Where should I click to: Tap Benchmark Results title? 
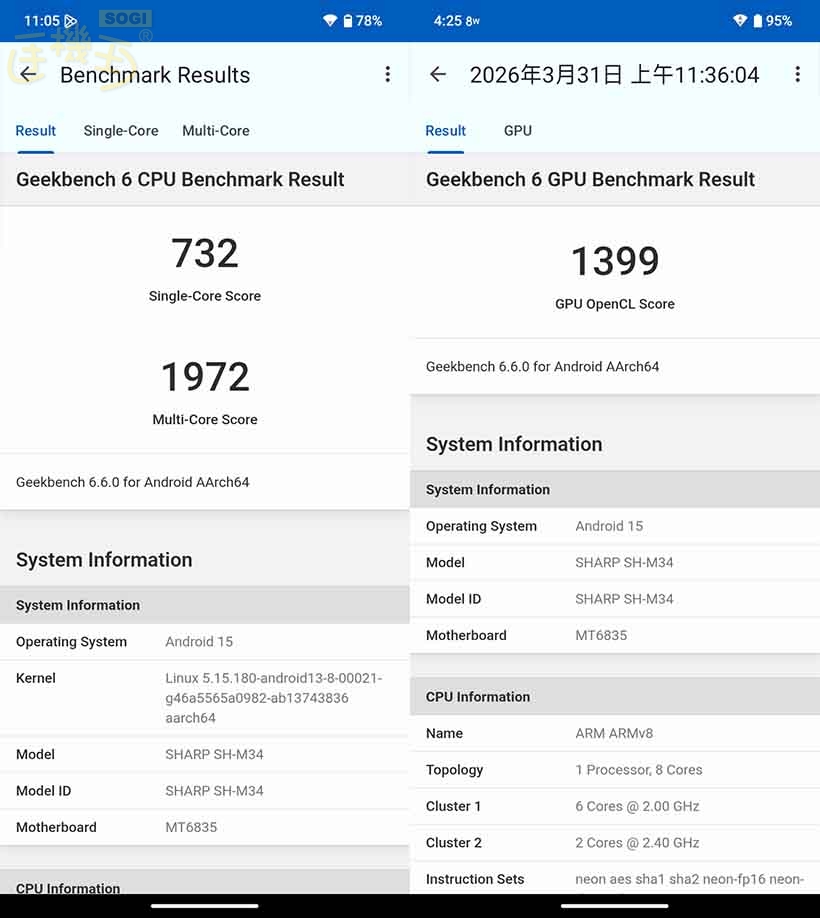155,75
